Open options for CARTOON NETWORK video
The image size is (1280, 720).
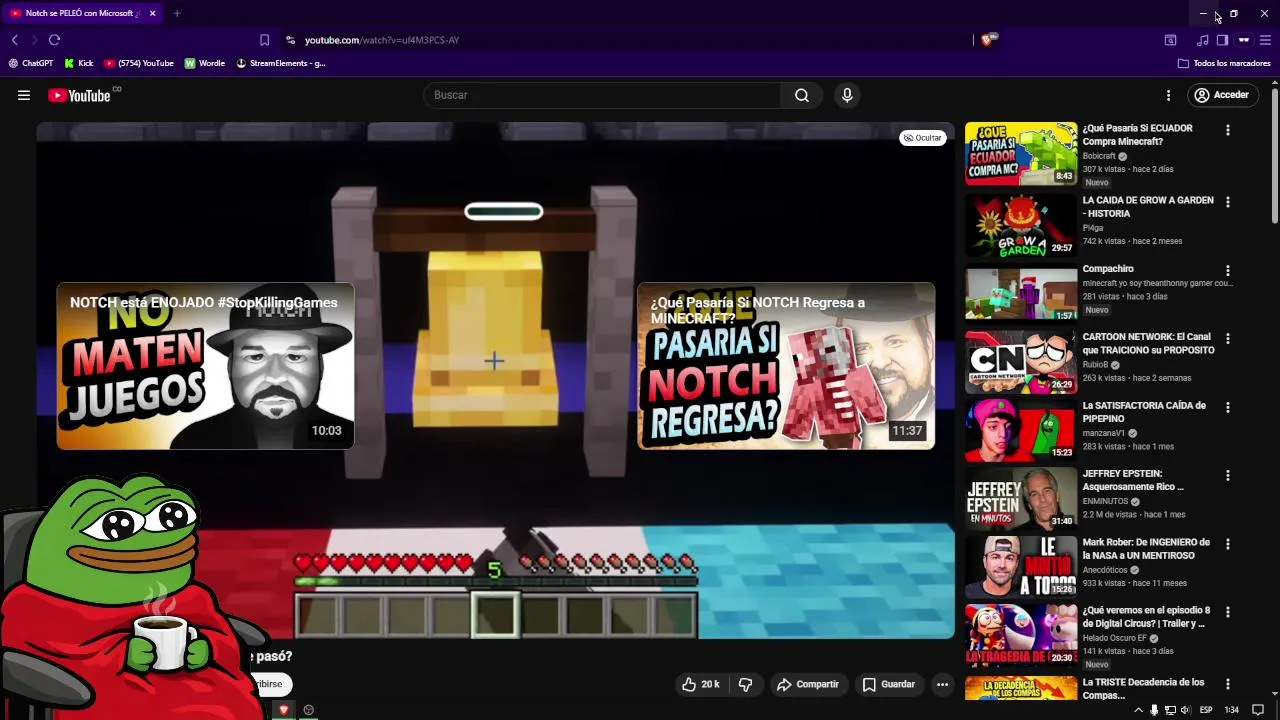click(1228, 338)
